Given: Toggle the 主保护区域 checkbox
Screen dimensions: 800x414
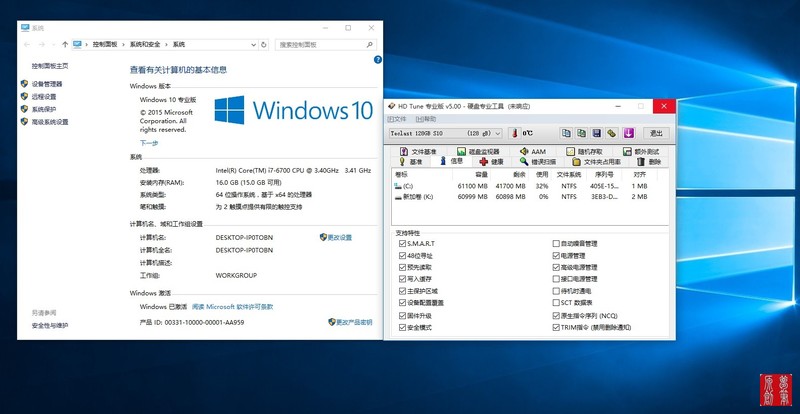Looking at the screenshot, I should pyautogui.click(x=403, y=291).
